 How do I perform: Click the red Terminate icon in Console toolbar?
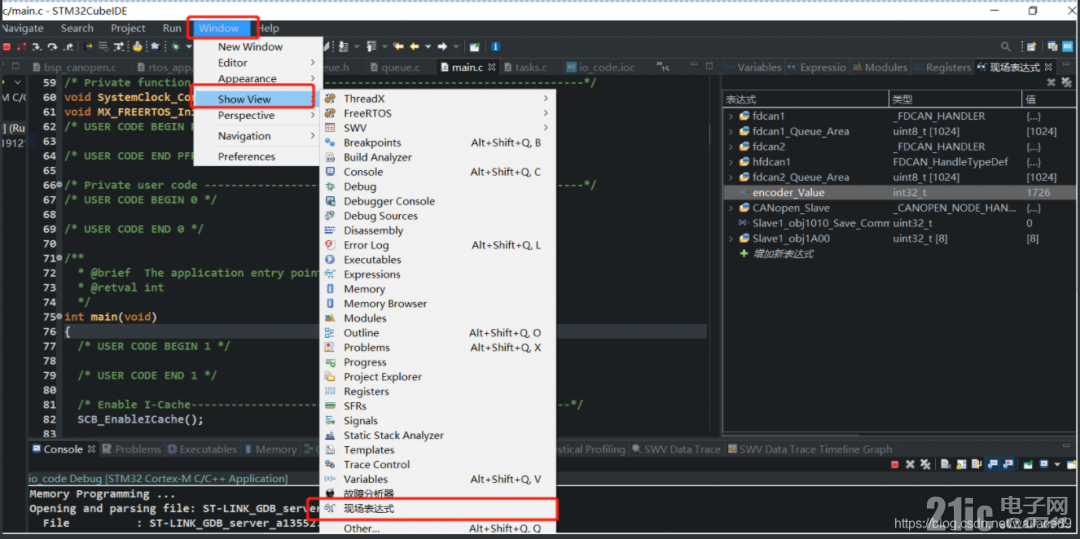[x=895, y=465]
